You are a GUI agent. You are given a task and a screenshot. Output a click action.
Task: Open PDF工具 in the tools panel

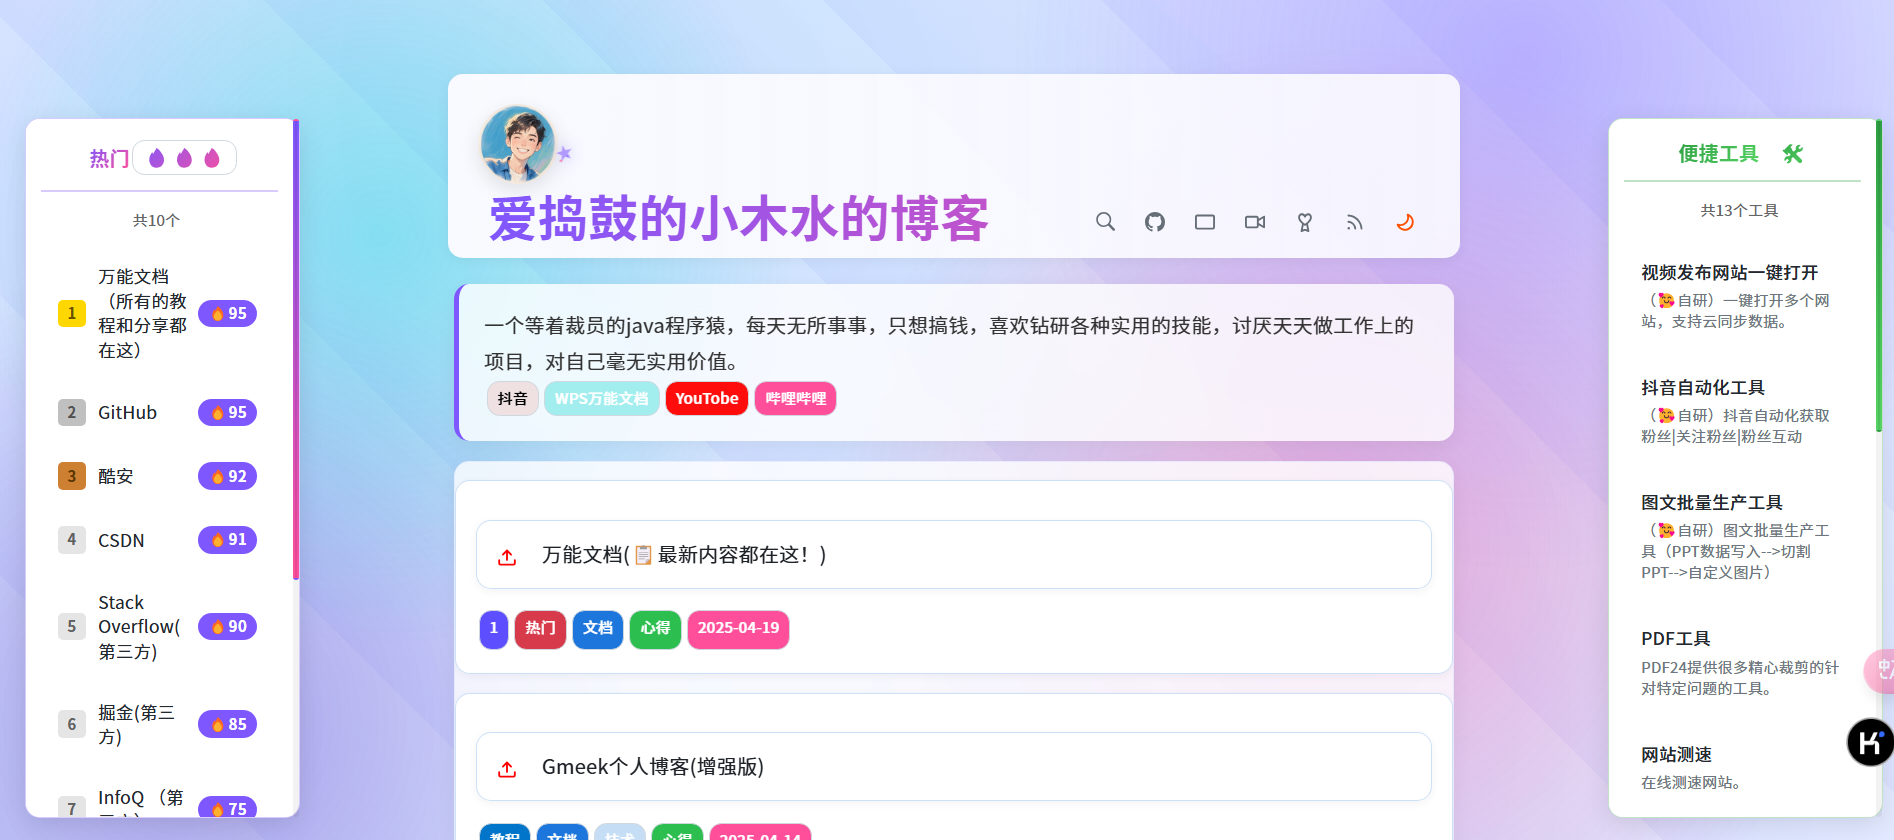tap(1676, 639)
